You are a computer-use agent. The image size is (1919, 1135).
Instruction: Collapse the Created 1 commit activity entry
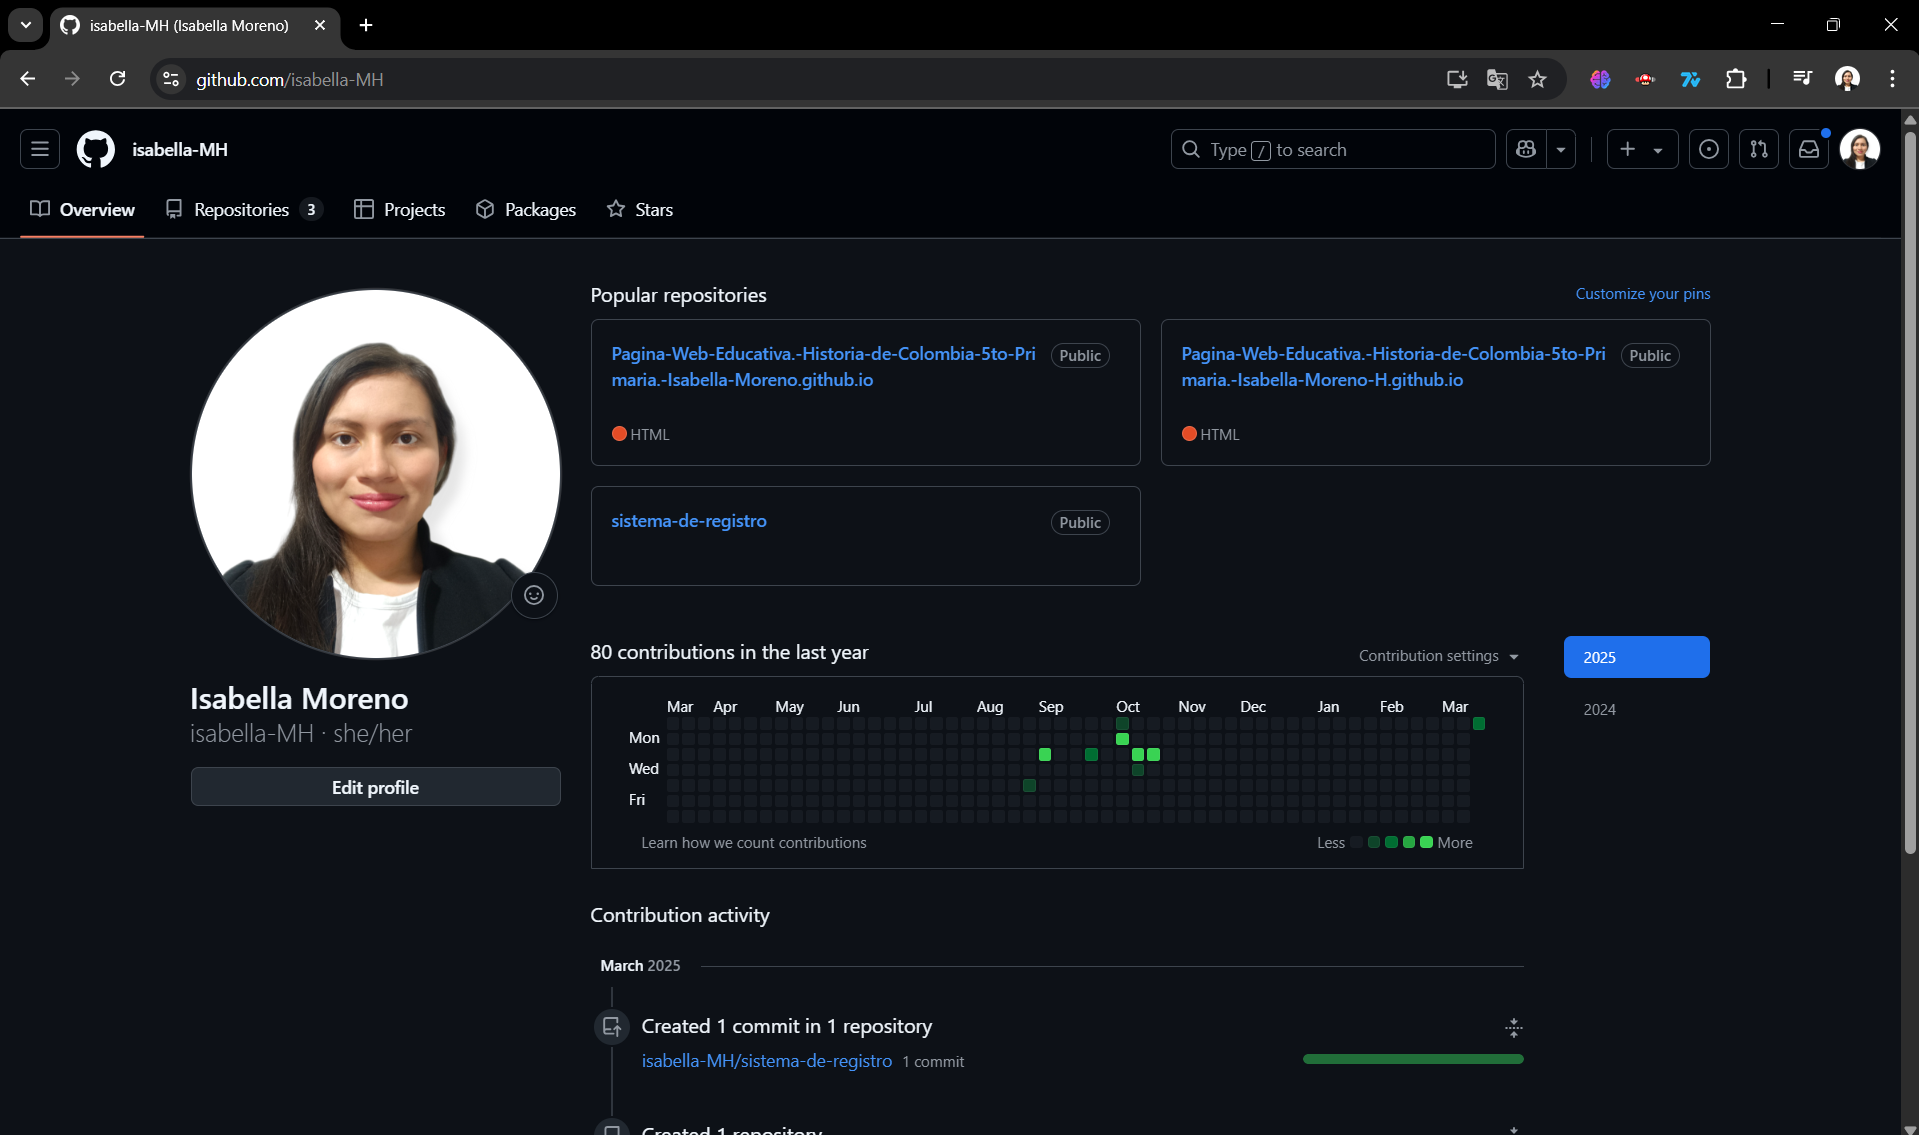click(1513, 1027)
